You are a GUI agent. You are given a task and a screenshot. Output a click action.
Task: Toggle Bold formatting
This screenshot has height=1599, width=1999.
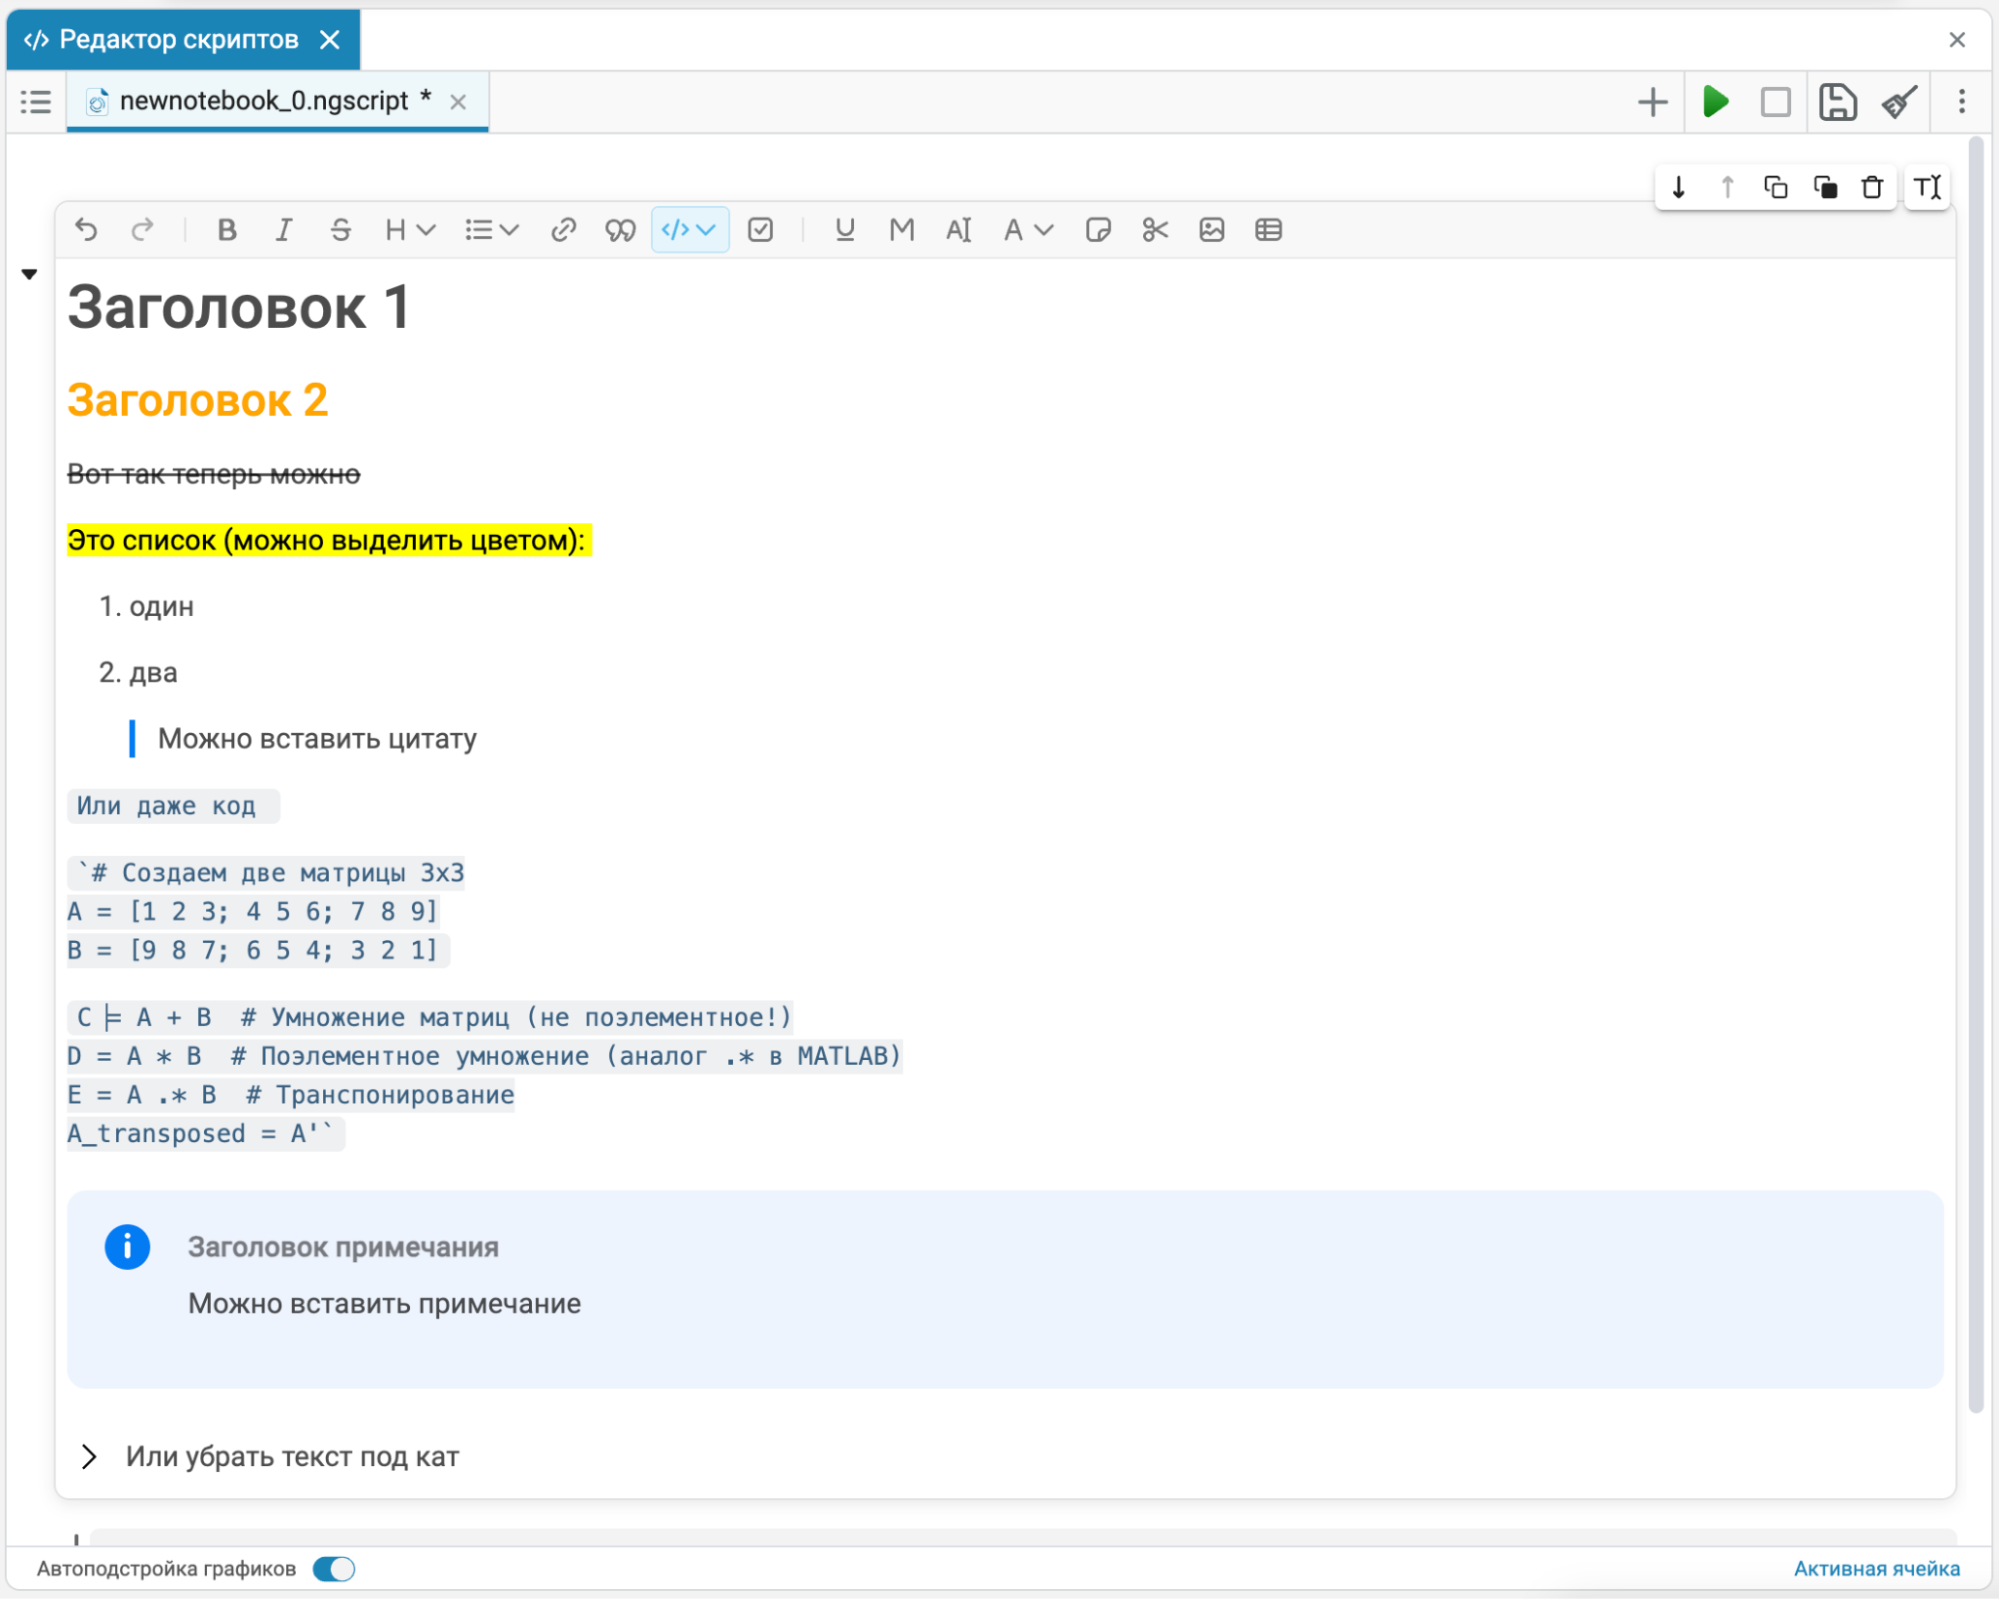coord(227,230)
